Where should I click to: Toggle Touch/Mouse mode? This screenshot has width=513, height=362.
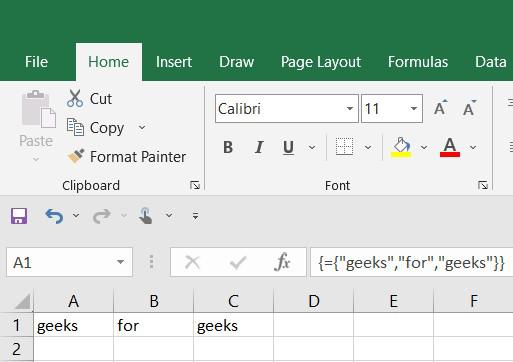[x=146, y=215]
